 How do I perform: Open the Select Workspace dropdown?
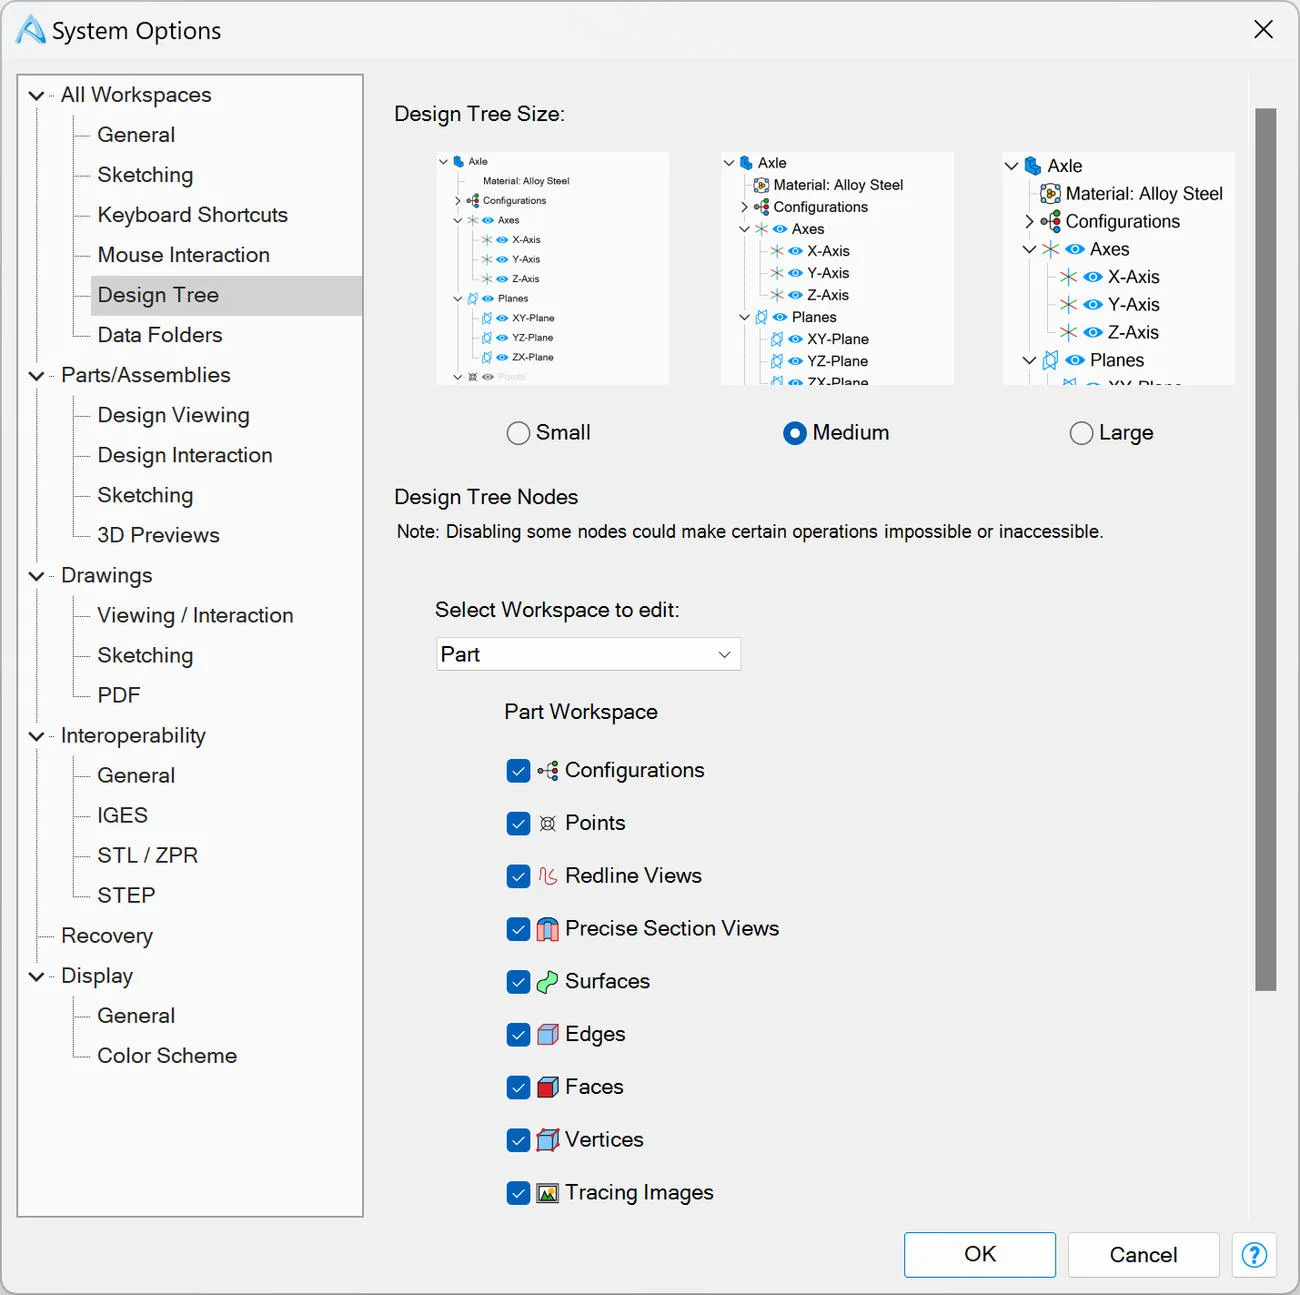588,654
